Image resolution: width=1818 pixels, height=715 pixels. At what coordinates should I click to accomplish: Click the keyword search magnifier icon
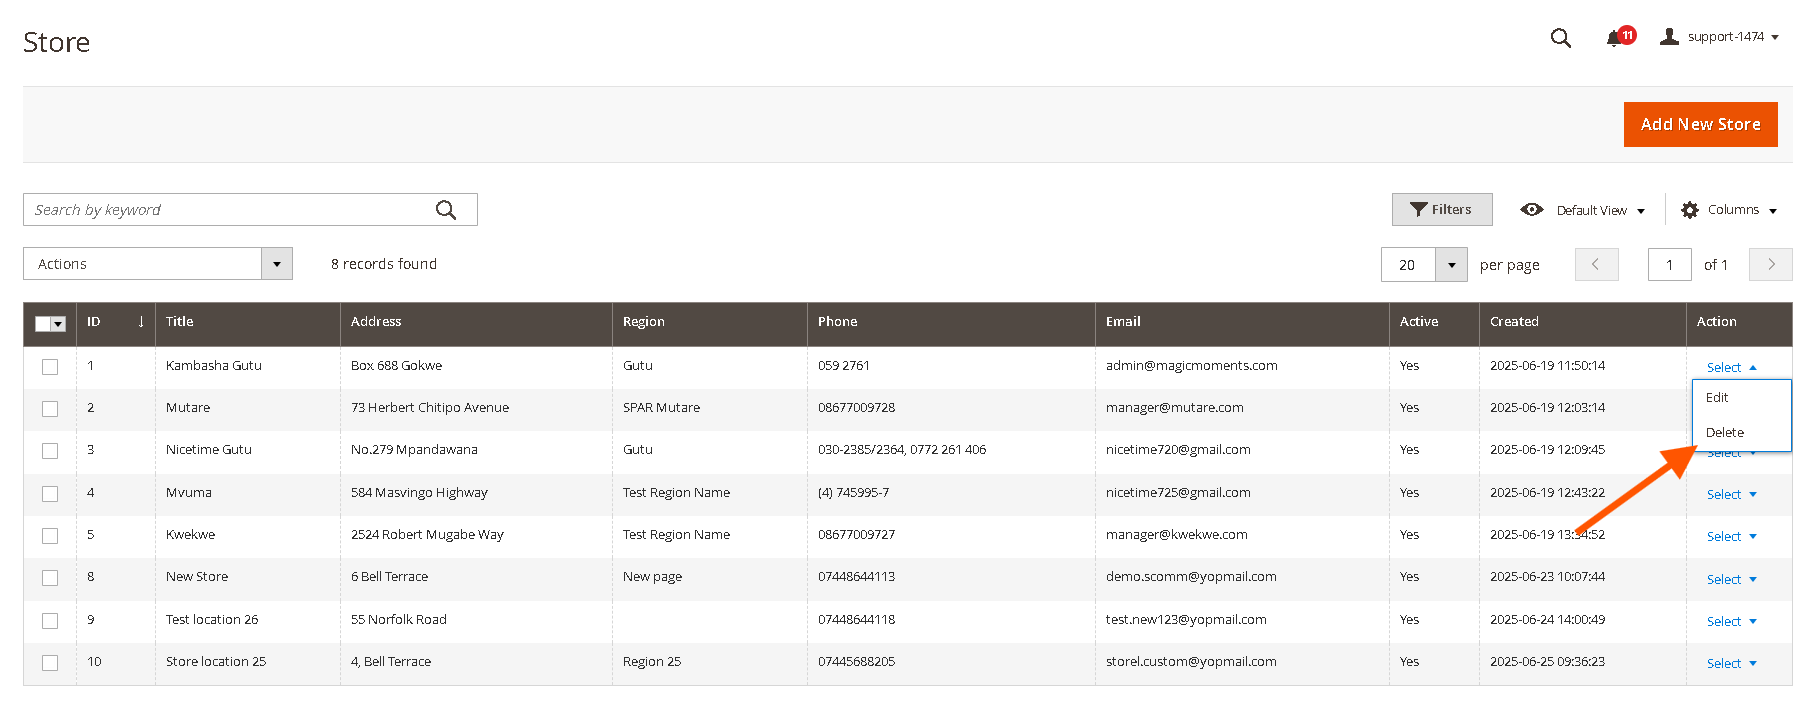click(x=446, y=210)
